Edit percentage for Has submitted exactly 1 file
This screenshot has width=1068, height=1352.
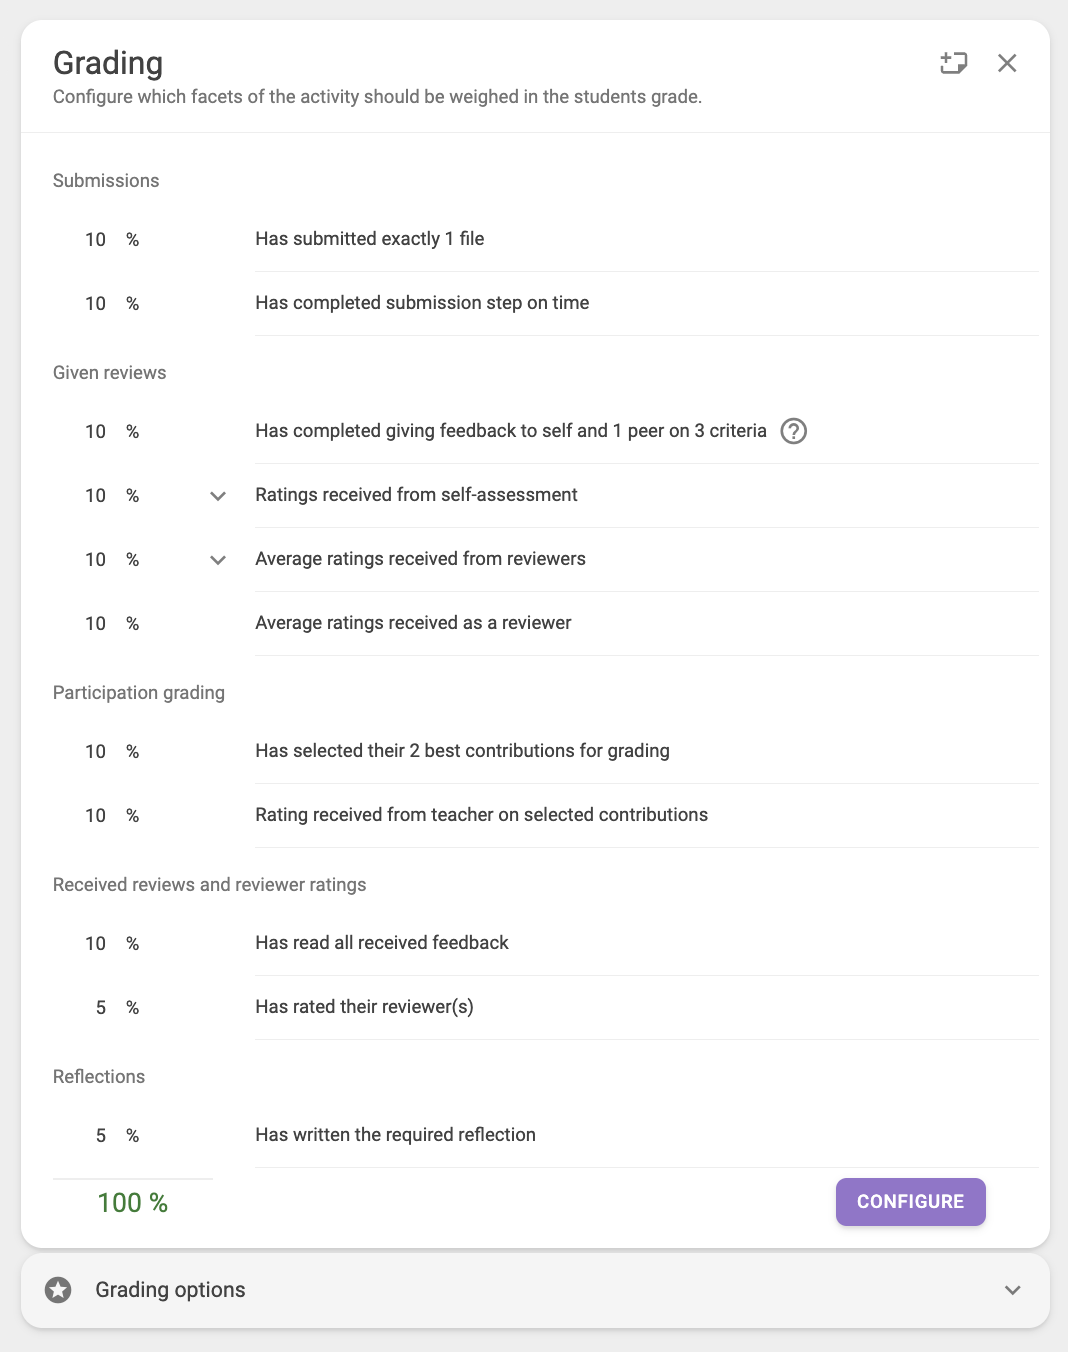pos(96,240)
